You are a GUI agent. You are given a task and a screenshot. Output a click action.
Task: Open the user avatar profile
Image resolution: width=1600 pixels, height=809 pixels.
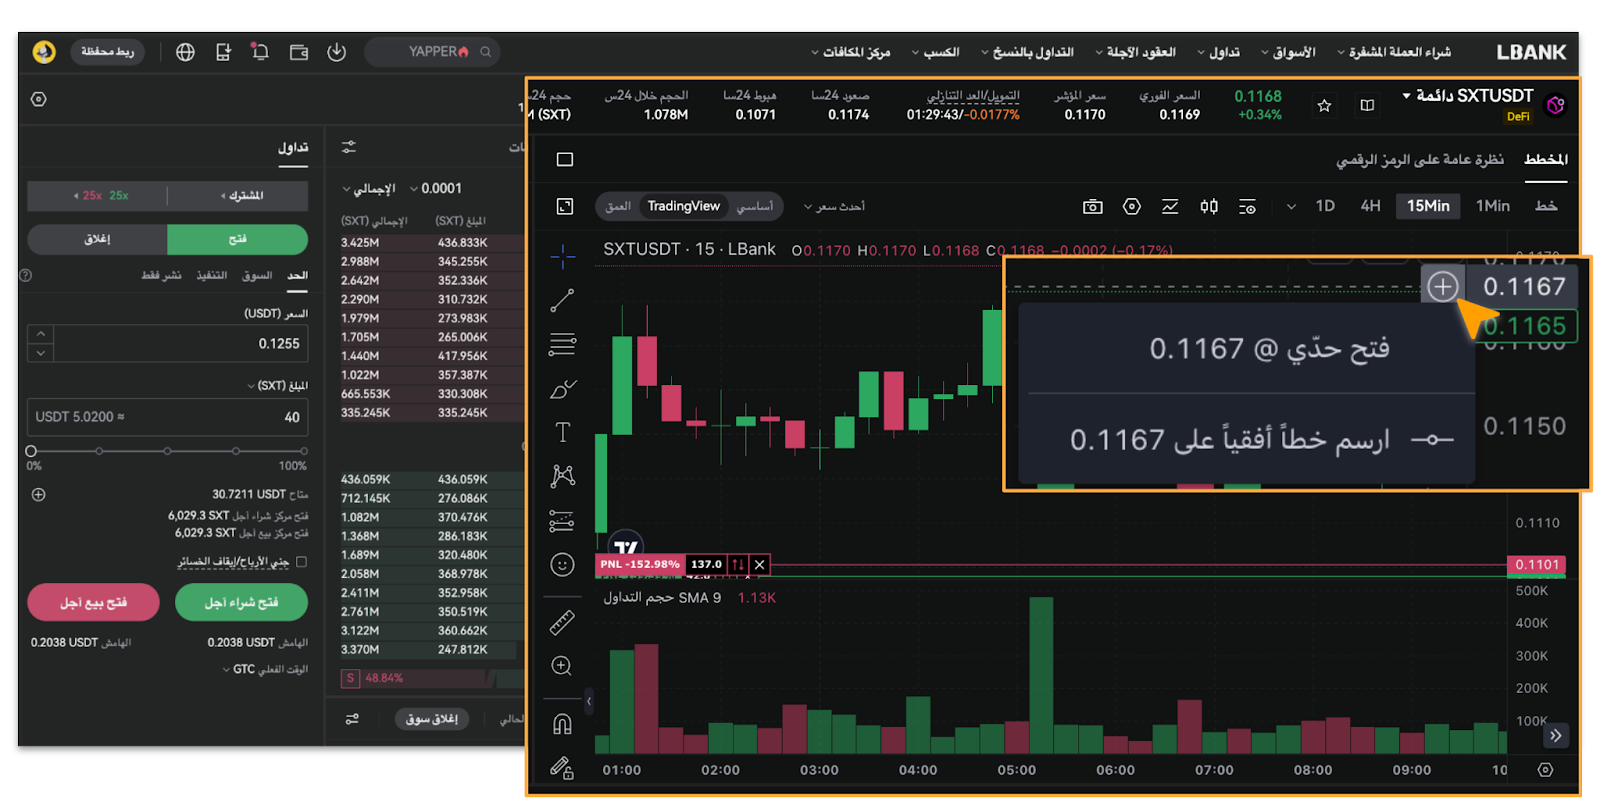(x=44, y=52)
